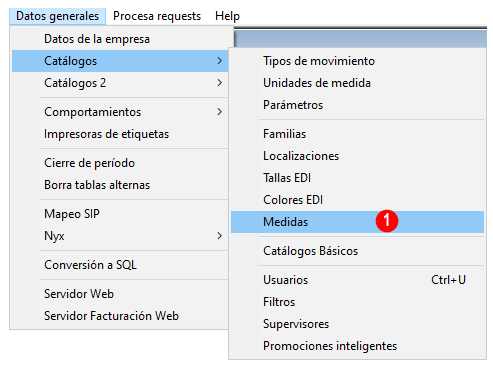Screen dimensions: 493x367
Task: Select Tallas EDI
Action: pos(357,178)
